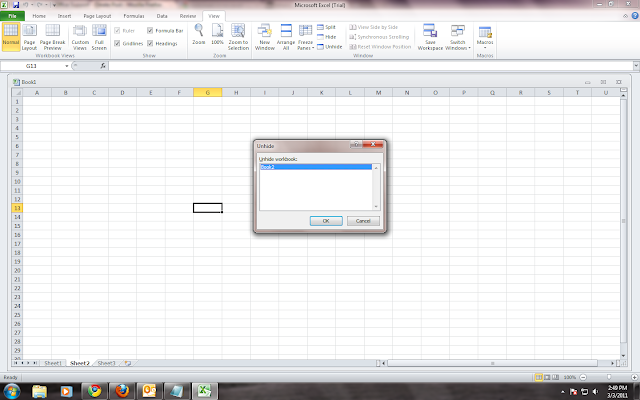The height and width of the screenshot is (400, 640).
Task: Switch to the Formulas tab
Action: coord(134,16)
